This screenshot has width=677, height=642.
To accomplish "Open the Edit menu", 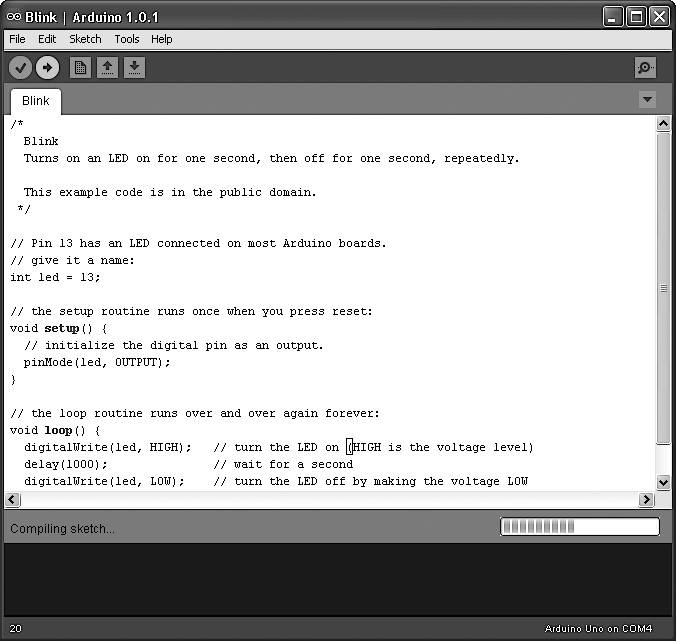I will 47,39.
